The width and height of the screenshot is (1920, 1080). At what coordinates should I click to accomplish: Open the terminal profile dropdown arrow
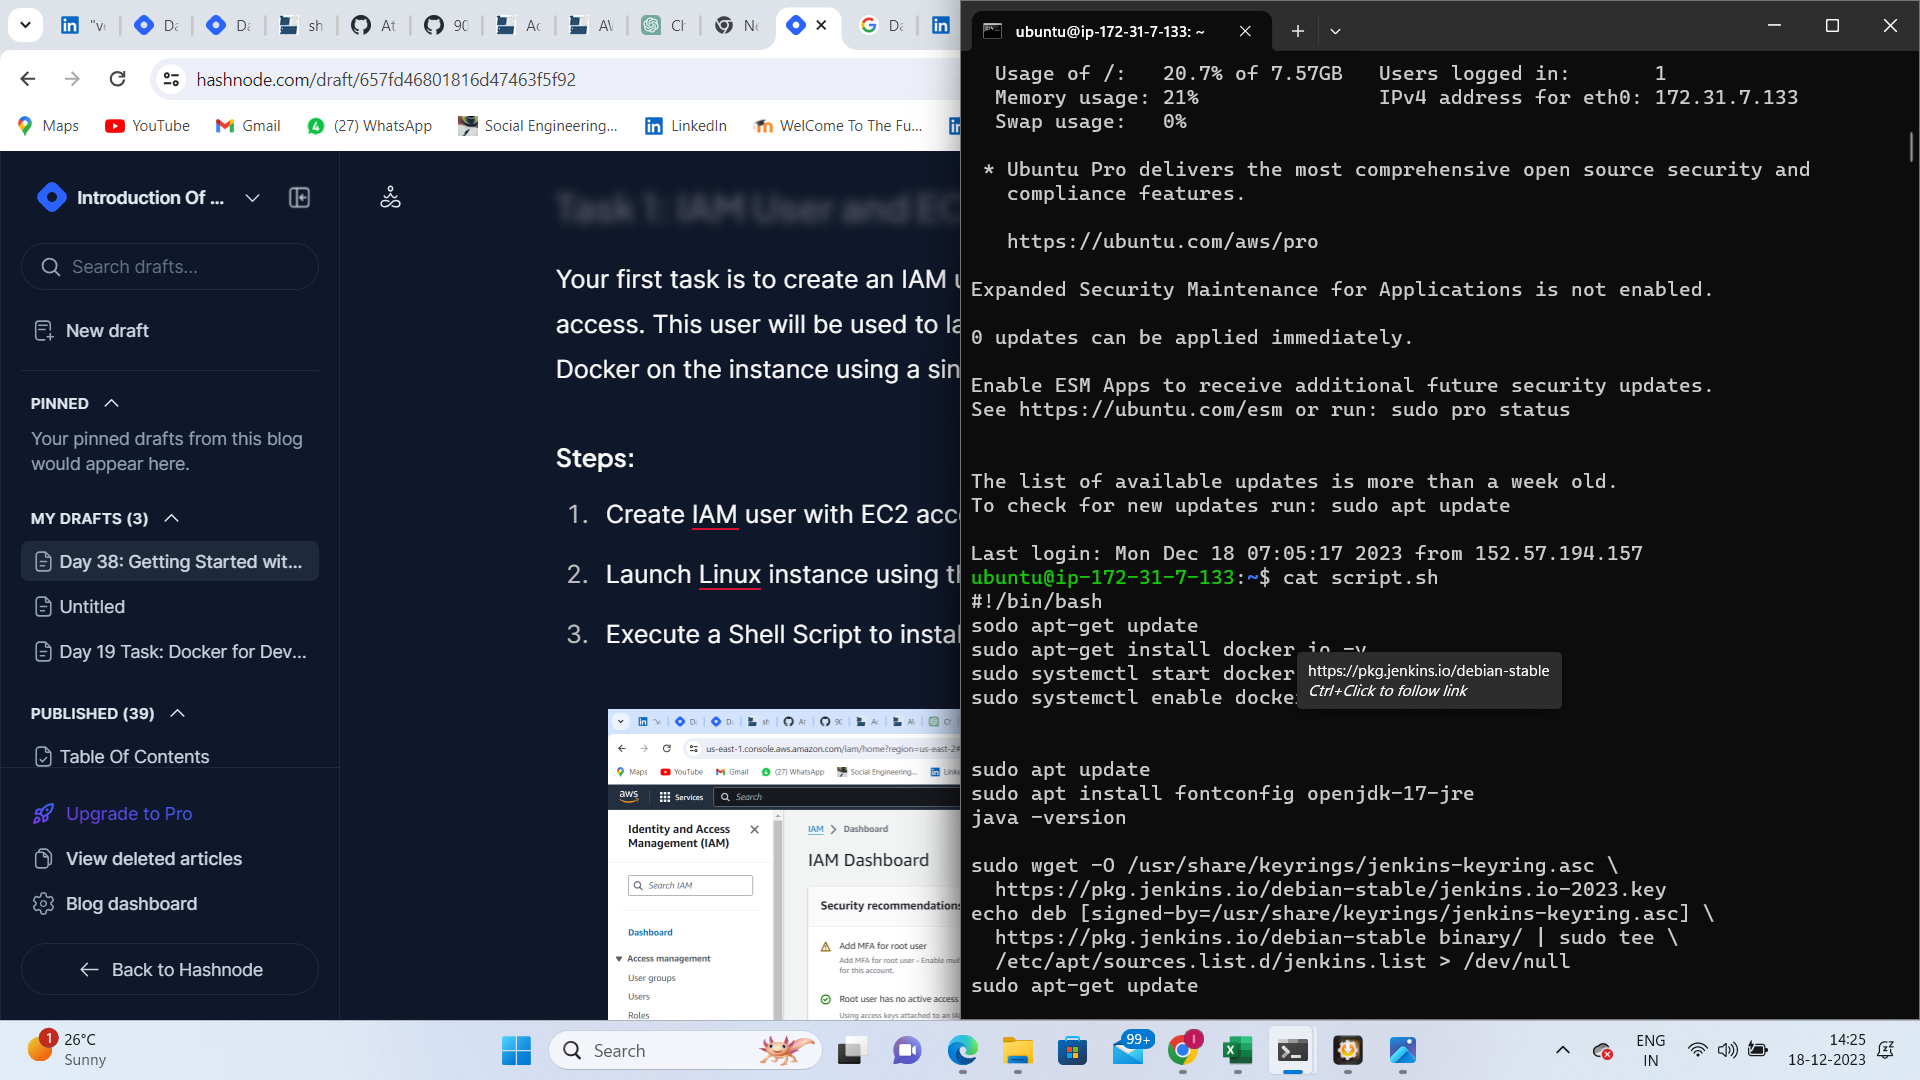[x=1335, y=31]
